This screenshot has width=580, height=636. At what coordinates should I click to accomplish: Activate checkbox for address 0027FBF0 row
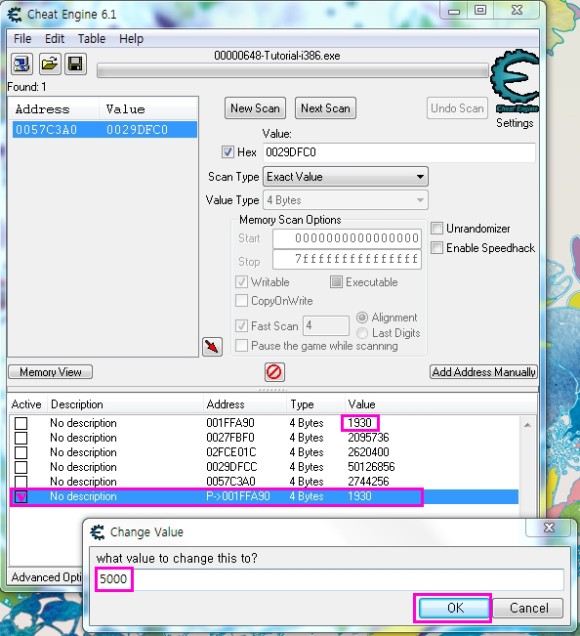21,438
